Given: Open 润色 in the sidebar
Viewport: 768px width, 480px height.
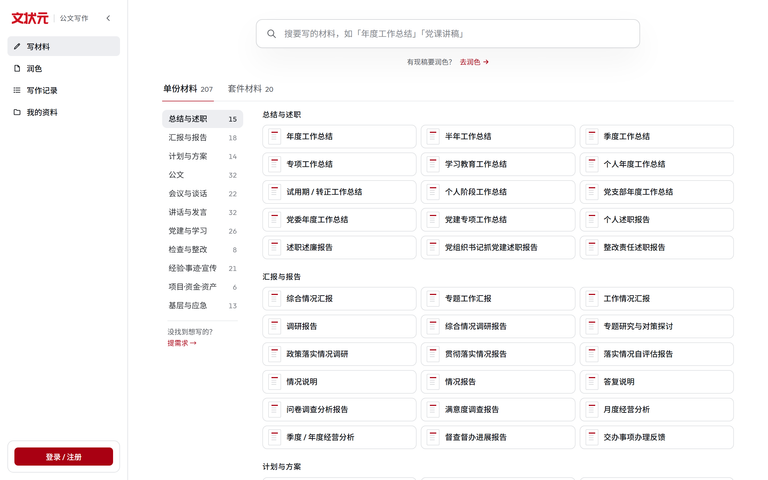Looking at the screenshot, I should [64, 68].
